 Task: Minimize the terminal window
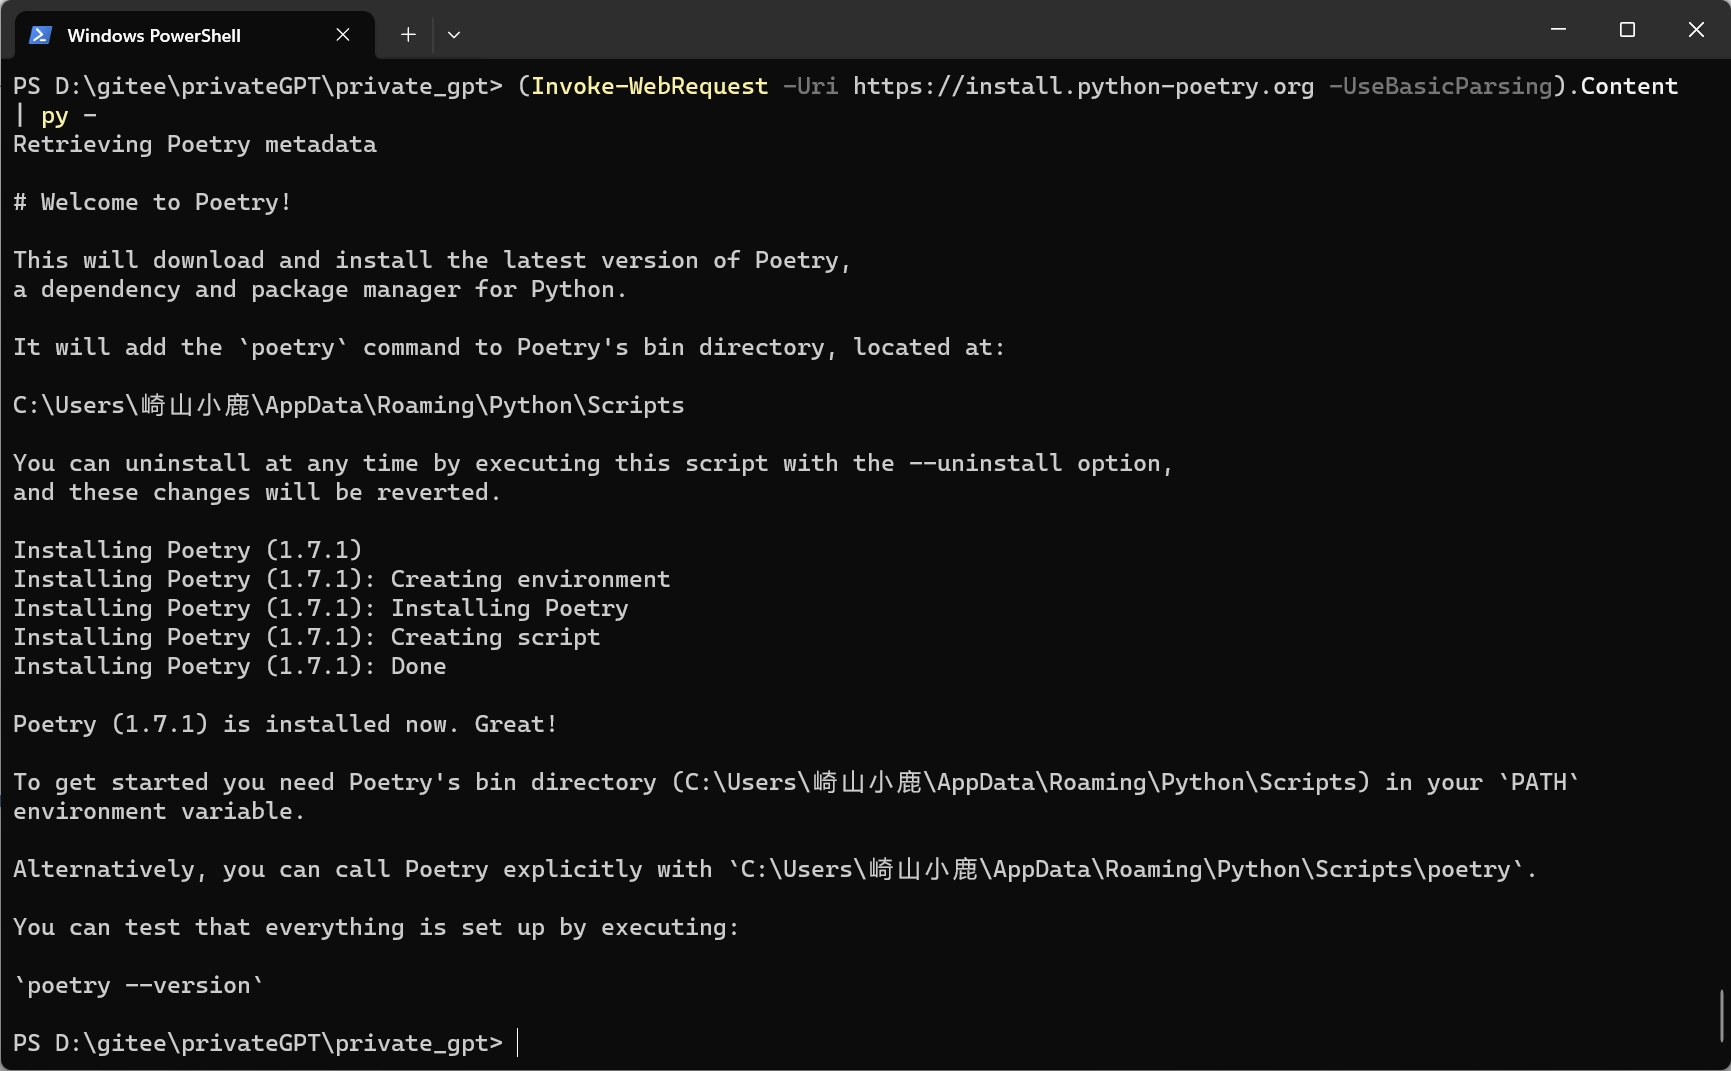(1558, 30)
